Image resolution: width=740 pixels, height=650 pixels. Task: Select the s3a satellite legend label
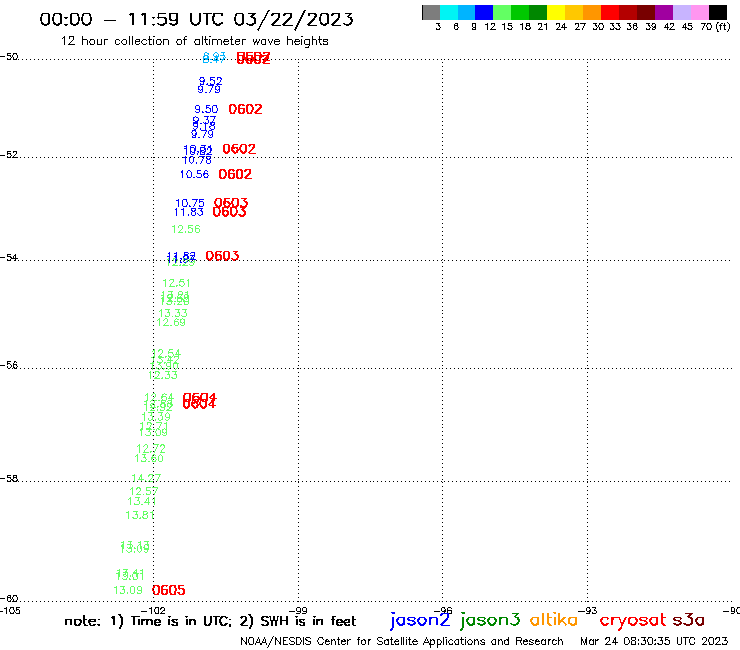[688, 620]
